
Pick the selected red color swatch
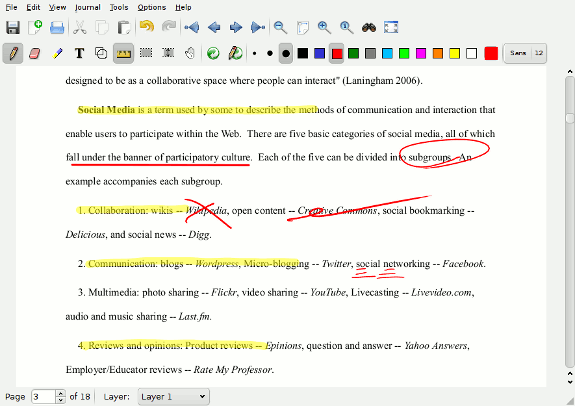[x=337, y=54]
